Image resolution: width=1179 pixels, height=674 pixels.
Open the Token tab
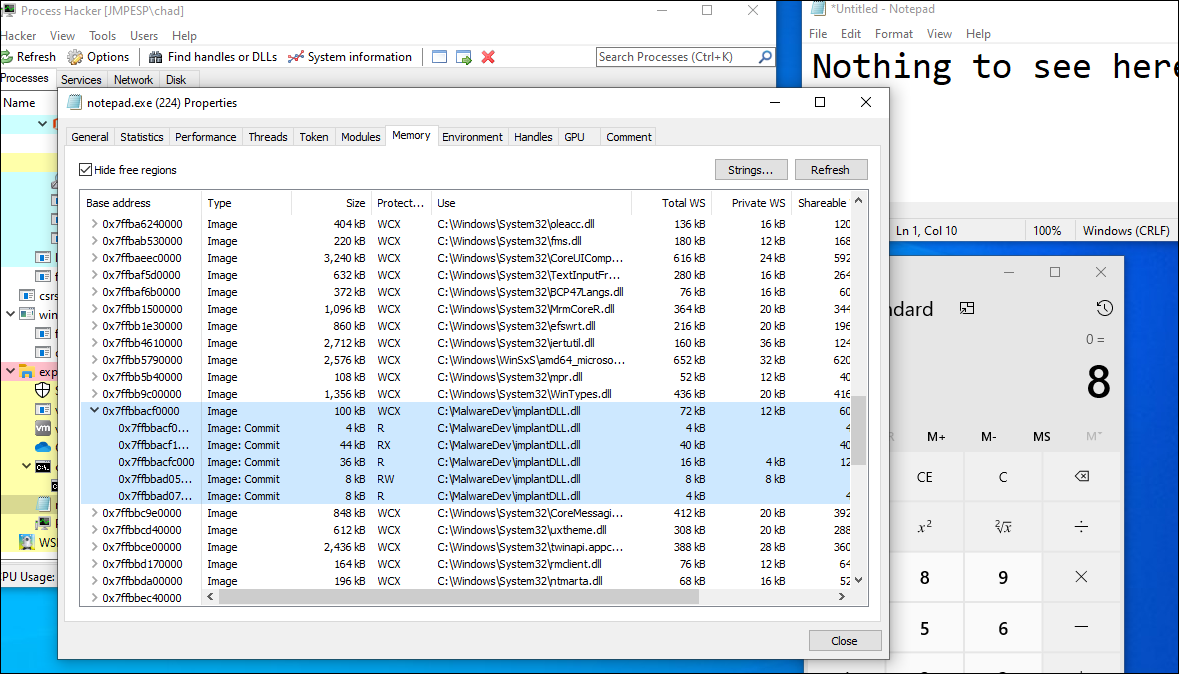click(x=314, y=137)
